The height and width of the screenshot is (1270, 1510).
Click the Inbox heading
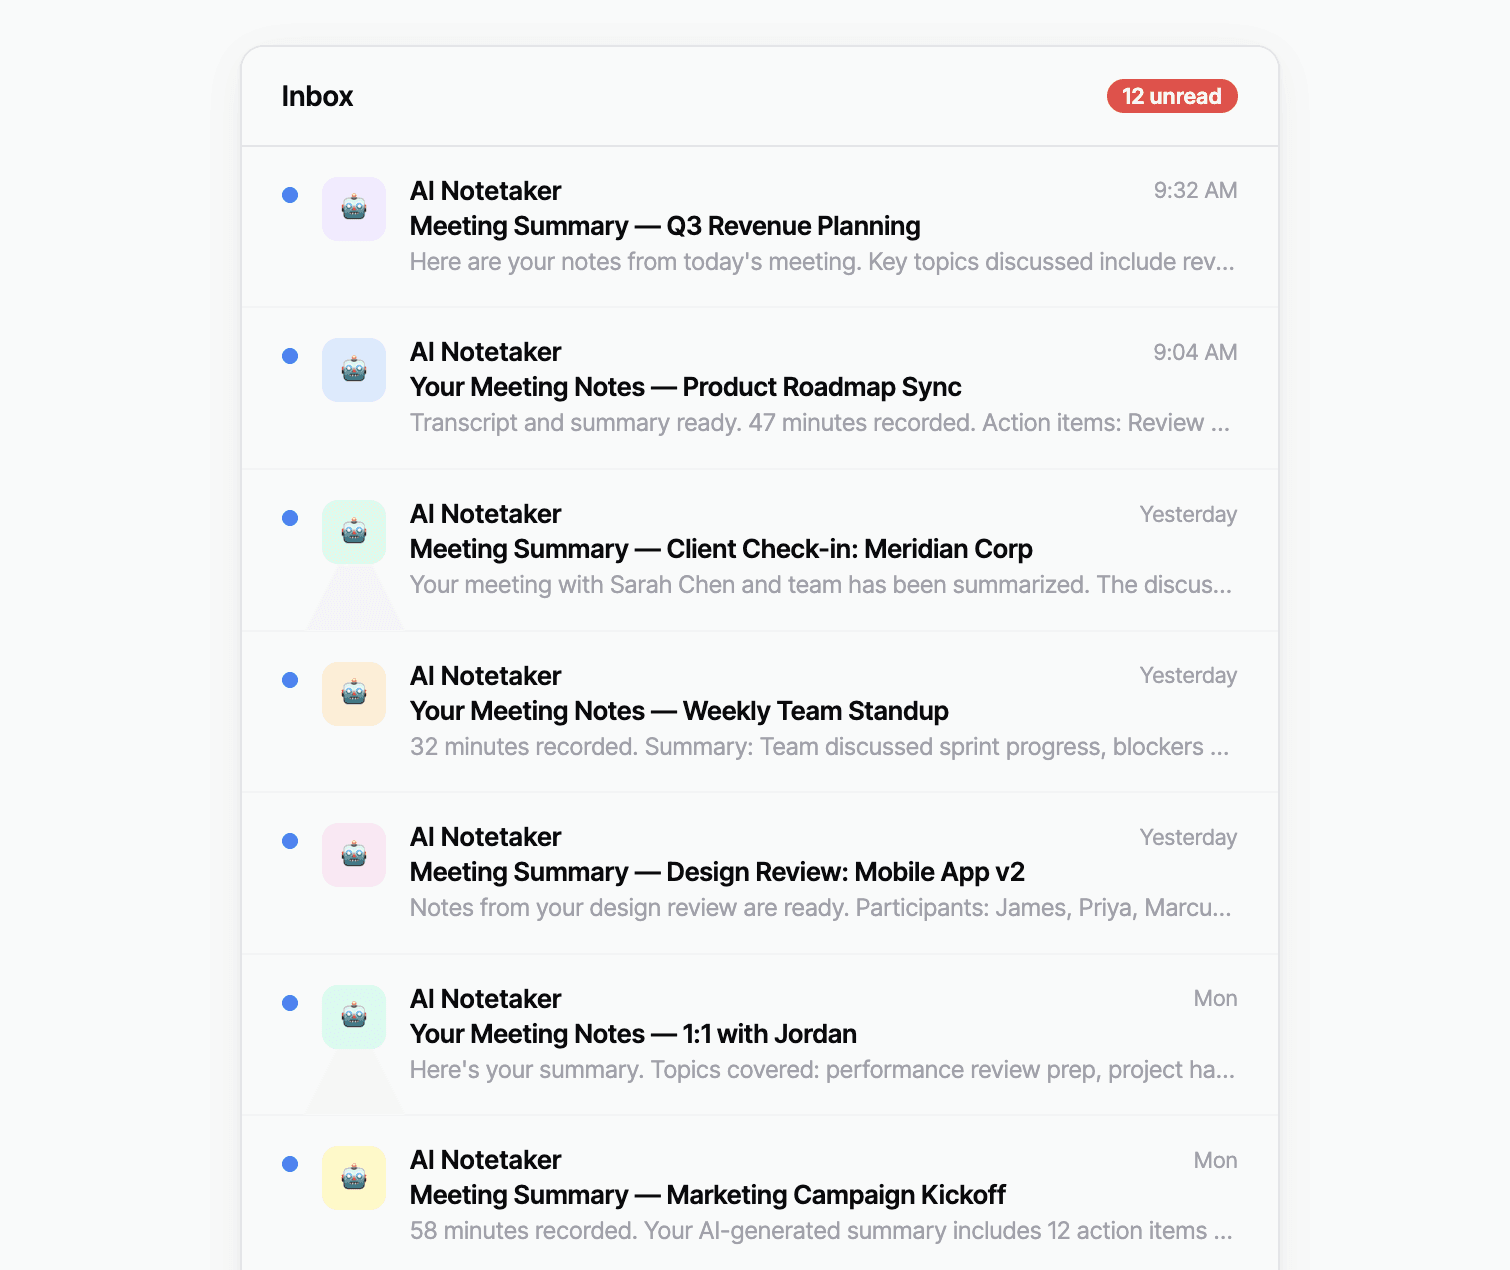click(317, 96)
